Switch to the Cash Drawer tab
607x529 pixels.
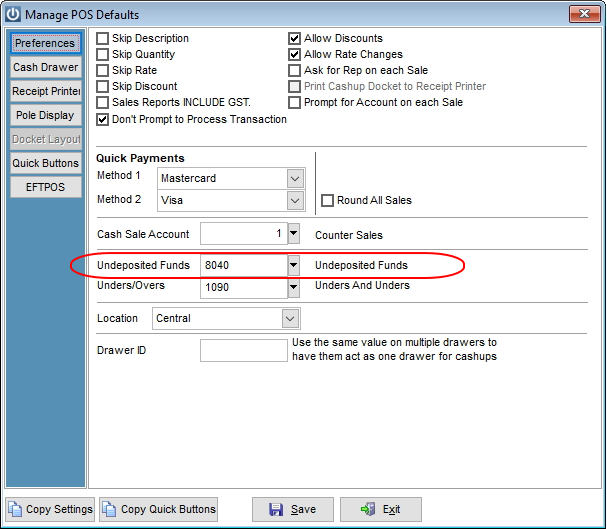(45, 67)
